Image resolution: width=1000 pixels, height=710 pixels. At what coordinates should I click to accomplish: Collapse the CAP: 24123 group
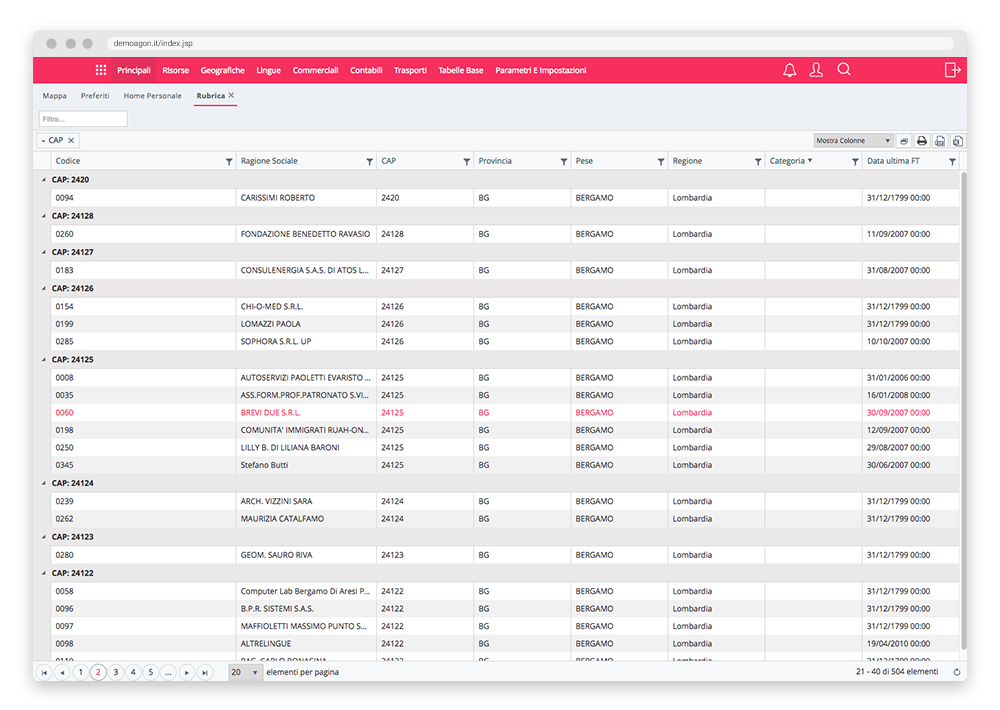coord(43,537)
